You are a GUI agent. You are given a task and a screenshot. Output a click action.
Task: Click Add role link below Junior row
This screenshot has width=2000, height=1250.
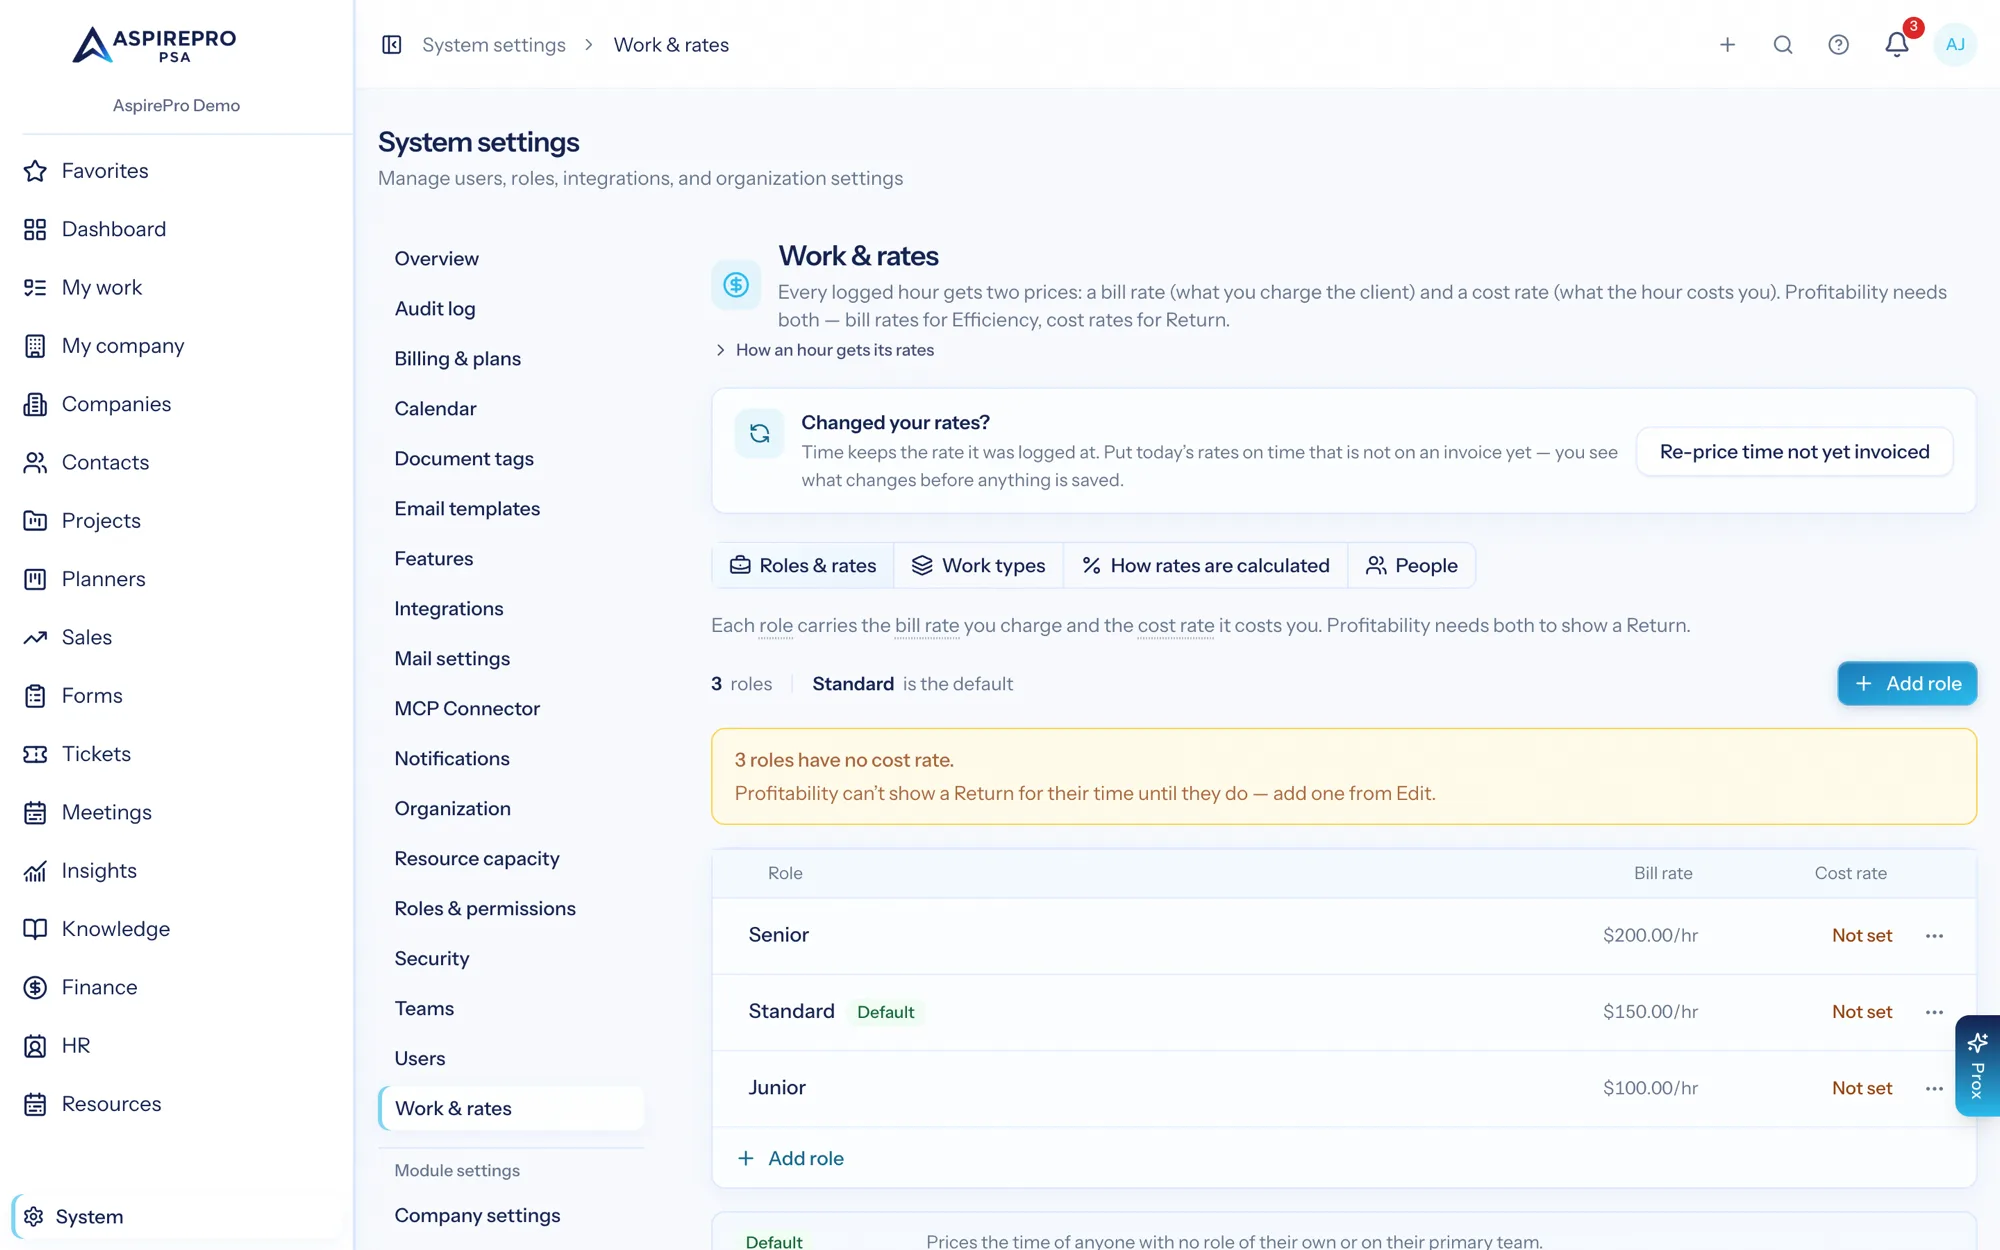790,1159
